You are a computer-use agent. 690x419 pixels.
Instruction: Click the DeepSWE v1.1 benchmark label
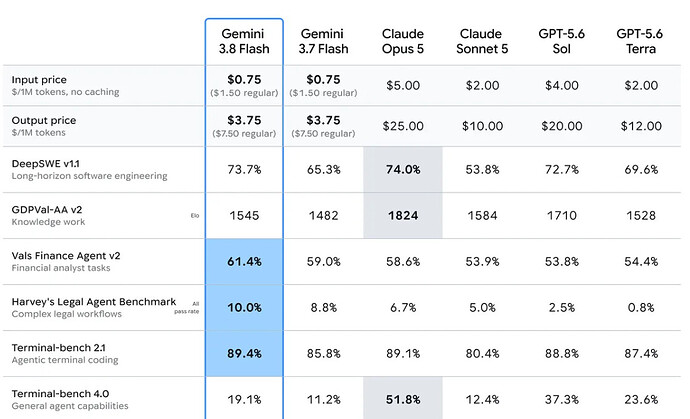pyautogui.click(x=45, y=164)
